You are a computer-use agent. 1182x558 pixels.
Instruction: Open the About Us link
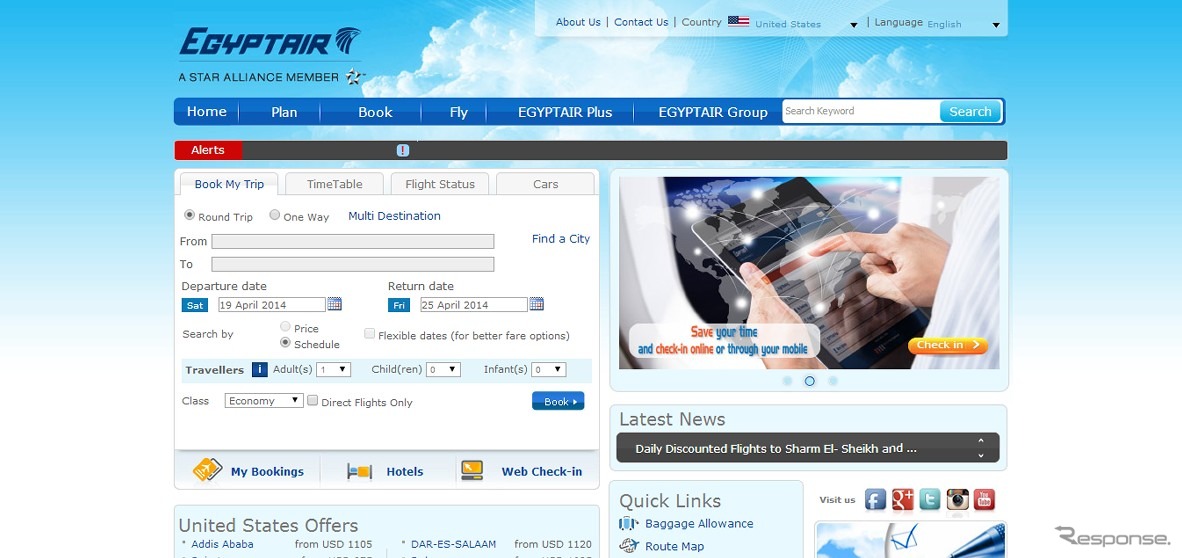coord(578,22)
